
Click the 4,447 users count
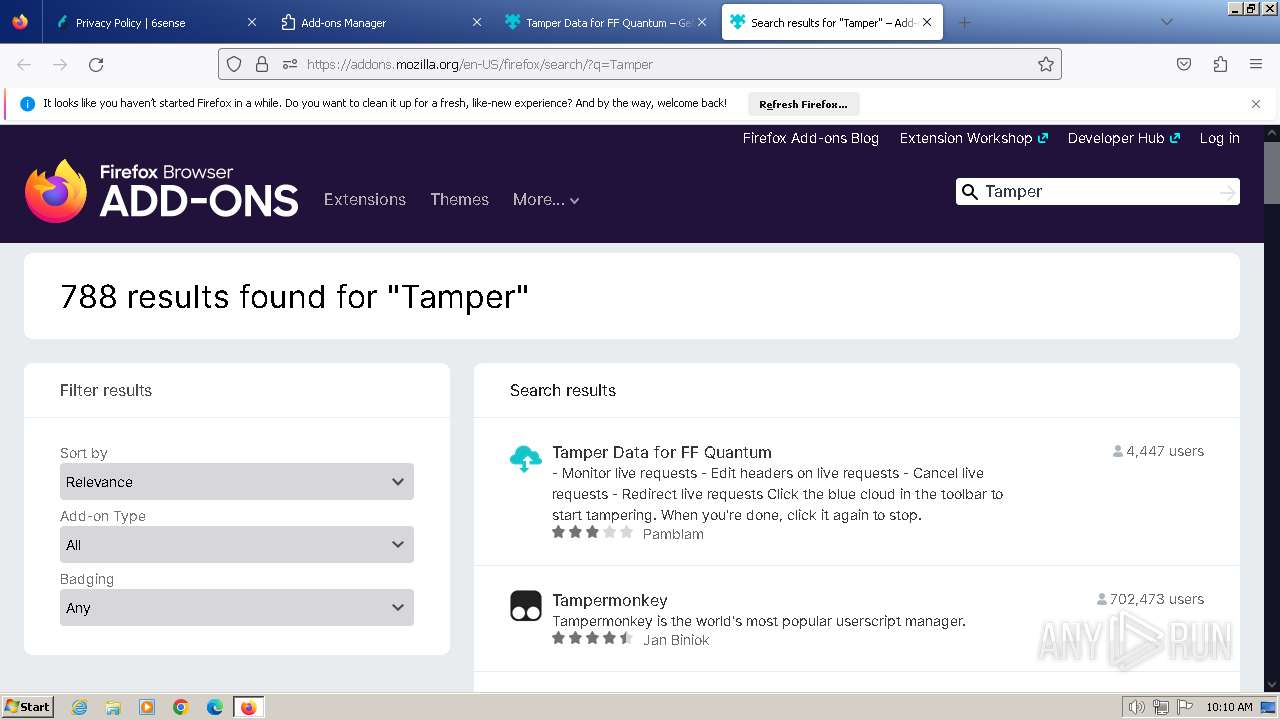pos(1158,451)
